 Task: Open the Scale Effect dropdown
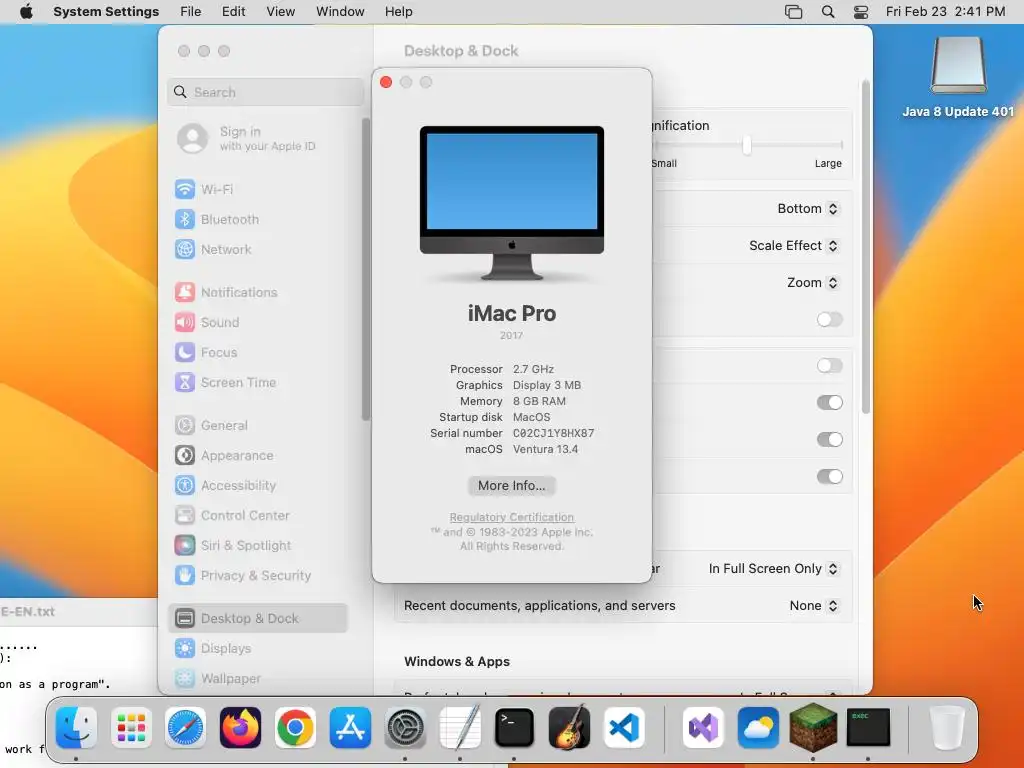coord(793,246)
